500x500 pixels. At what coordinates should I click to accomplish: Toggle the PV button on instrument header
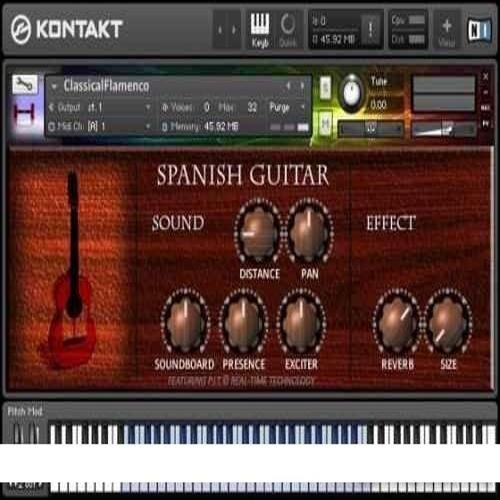coord(486,124)
